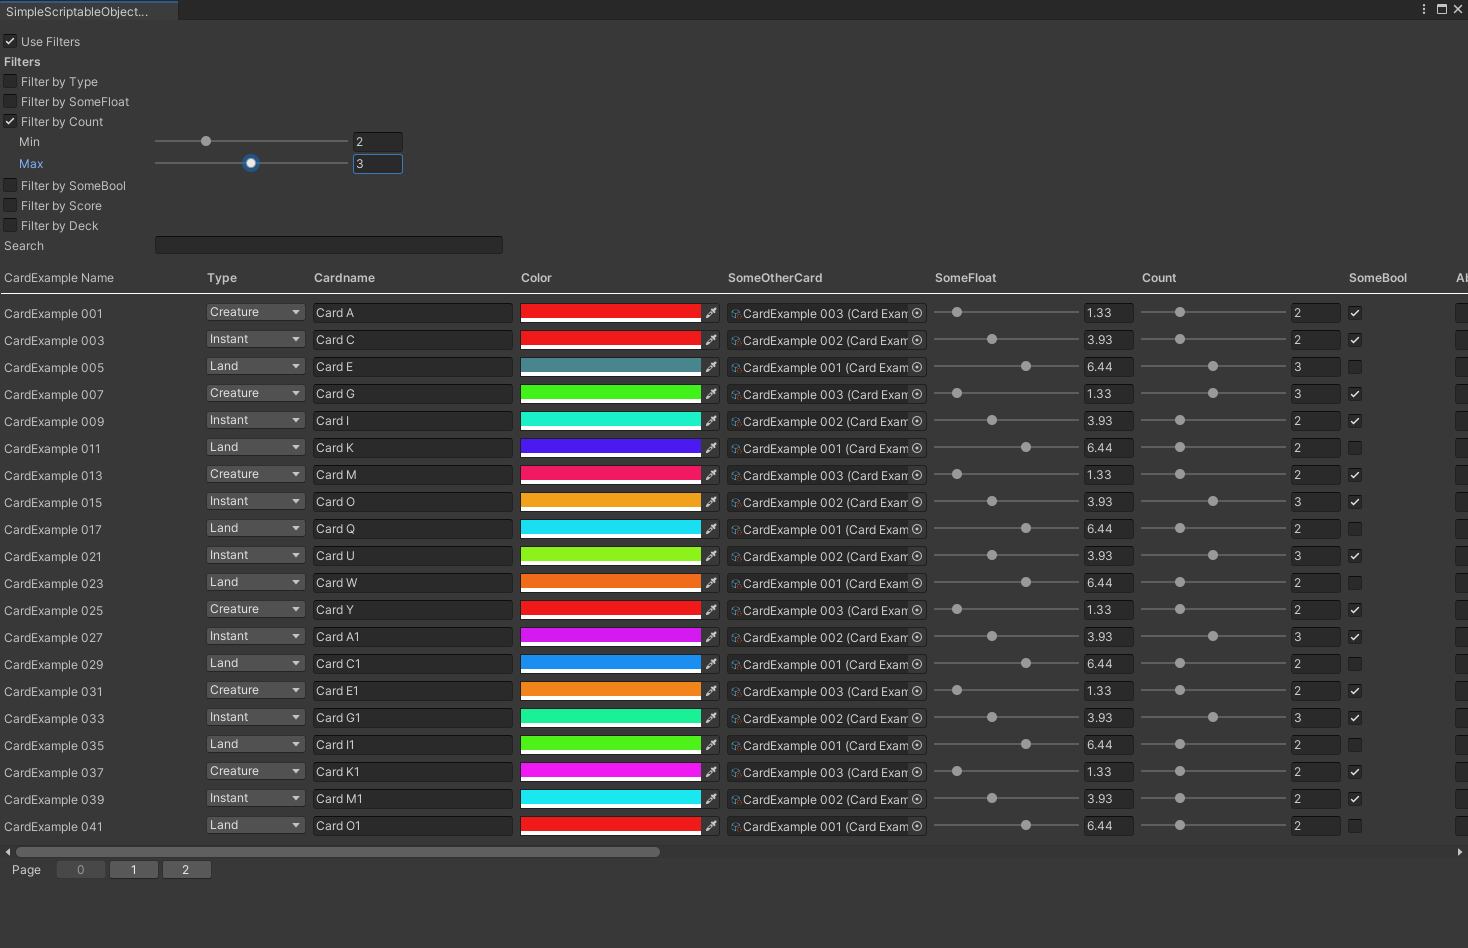Image resolution: width=1468 pixels, height=948 pixels.
Task: Click into the Search text field
Action: coord(329,245)
